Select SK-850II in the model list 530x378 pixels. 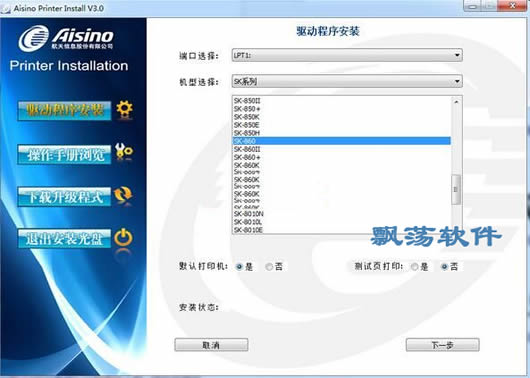(x=342, y=101)
